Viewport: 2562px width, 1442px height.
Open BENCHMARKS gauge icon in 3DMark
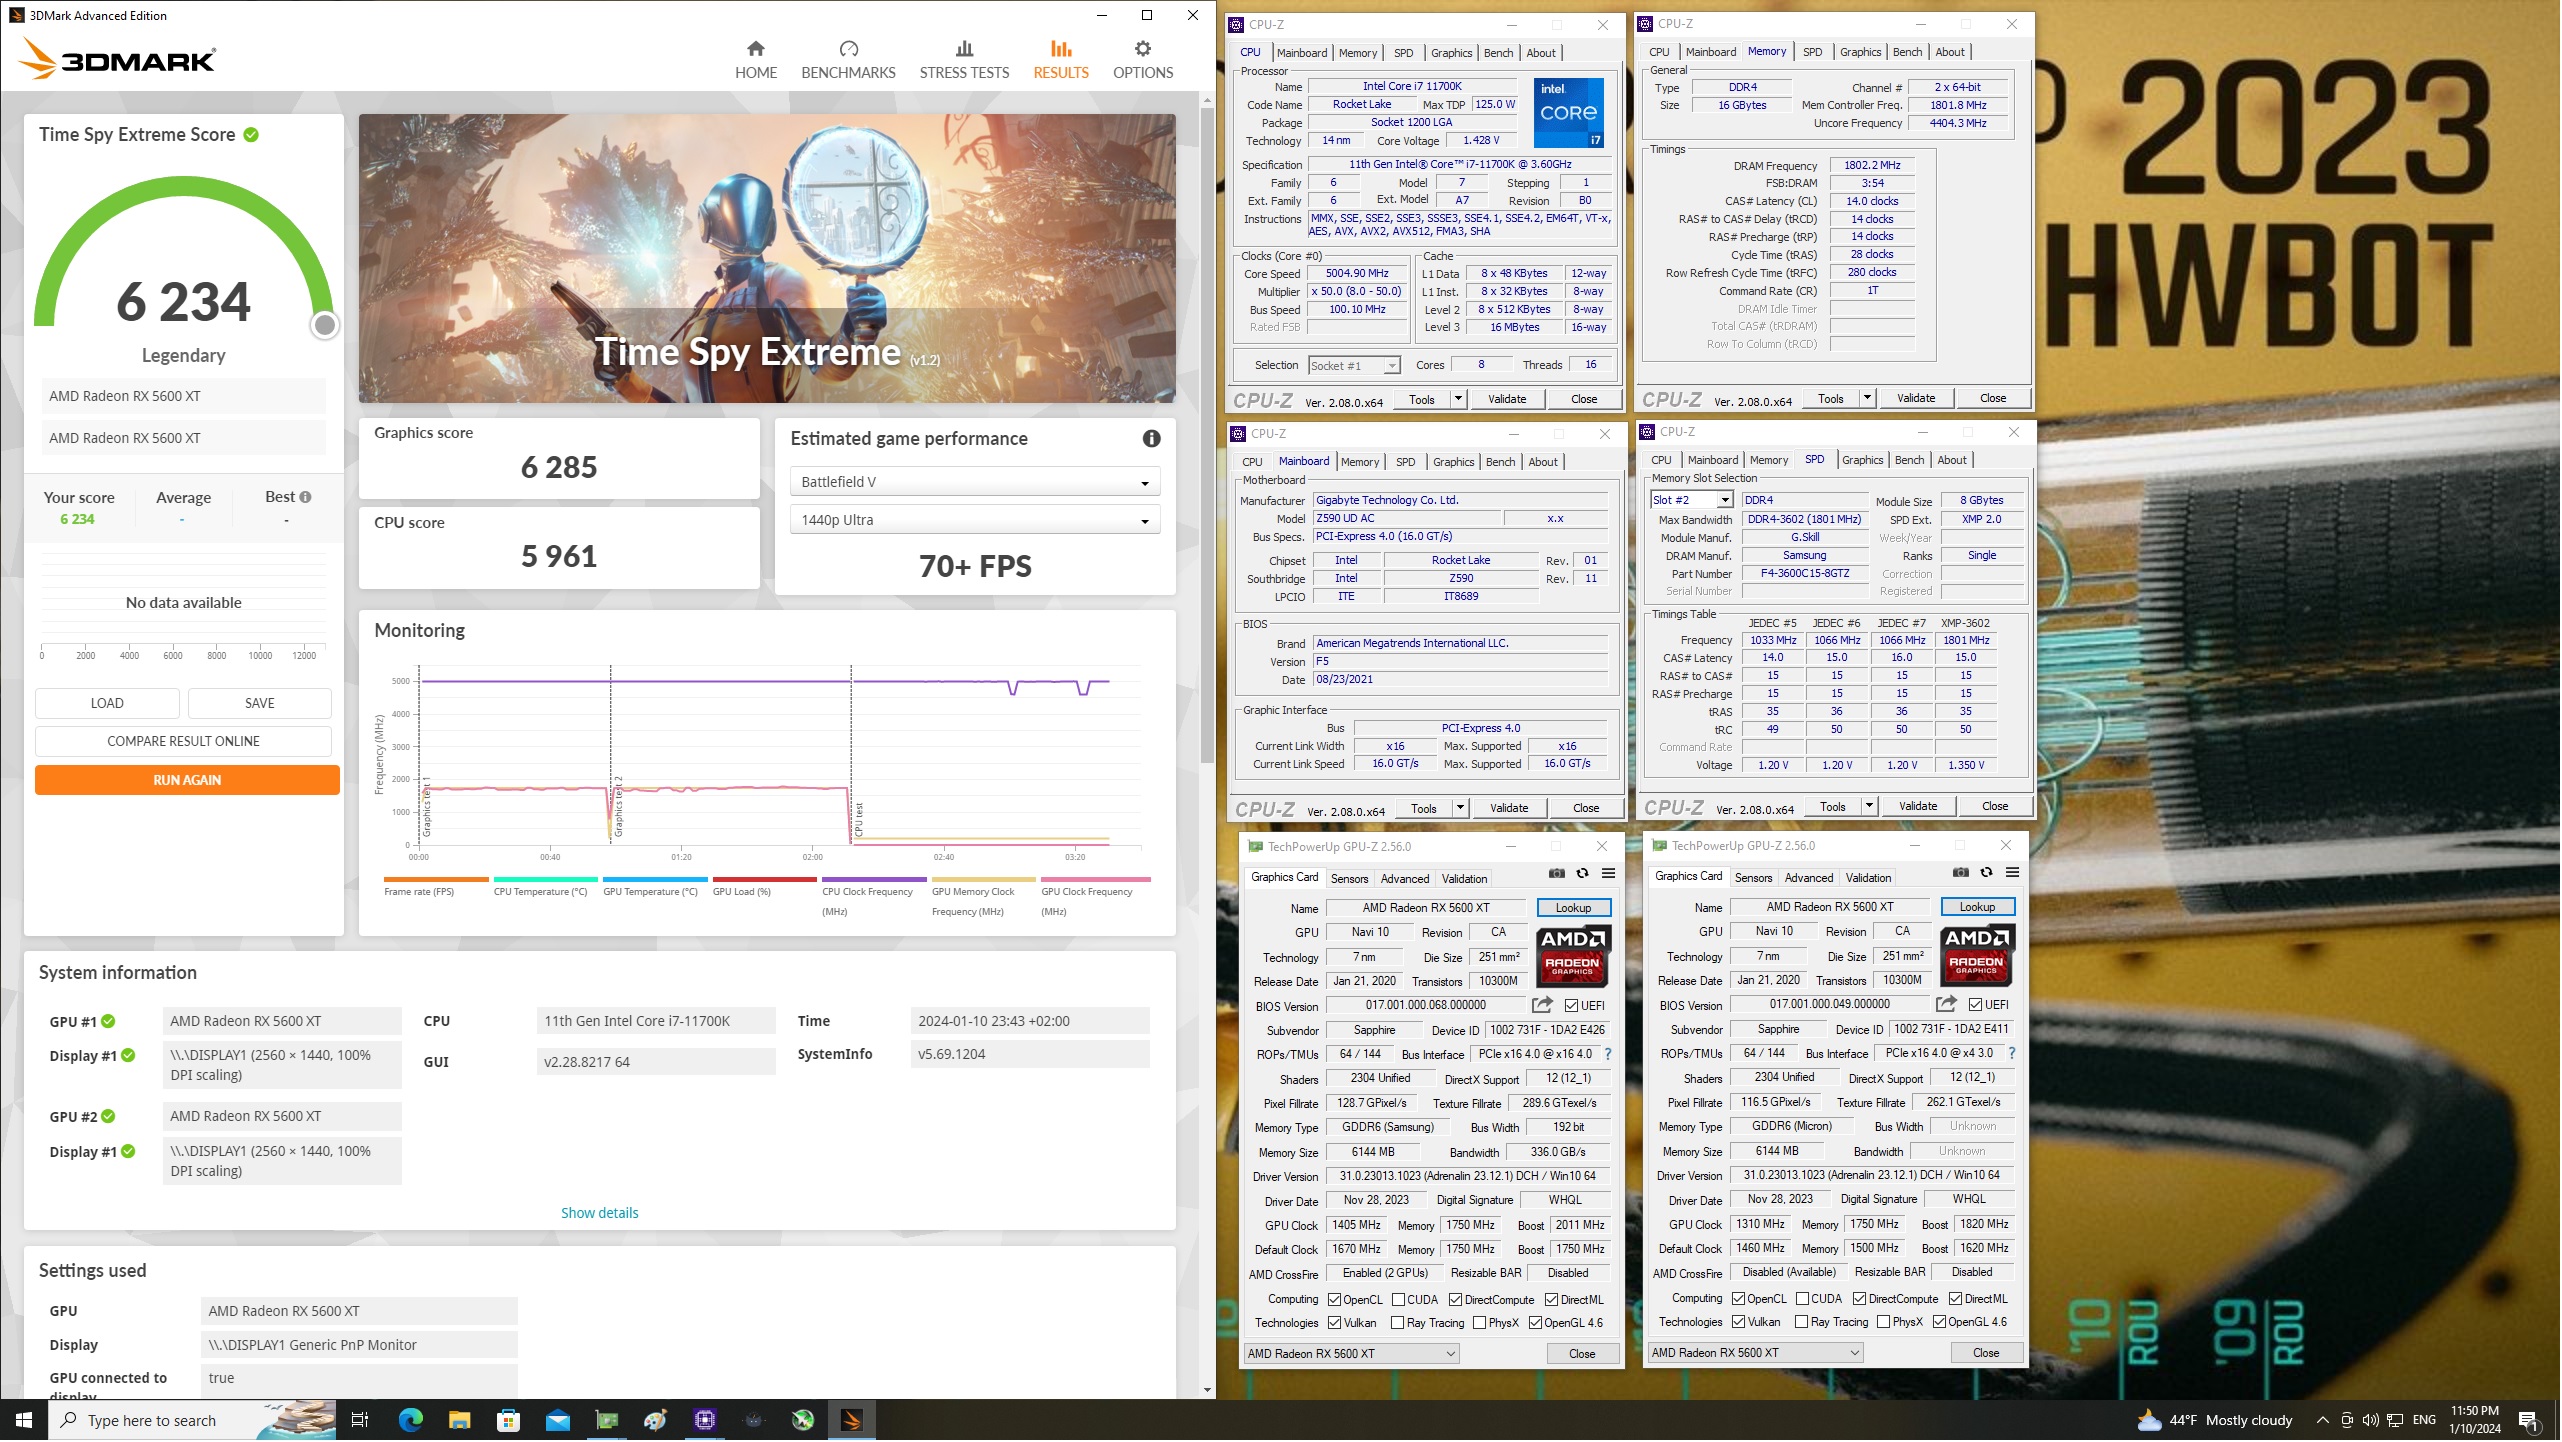849,49
